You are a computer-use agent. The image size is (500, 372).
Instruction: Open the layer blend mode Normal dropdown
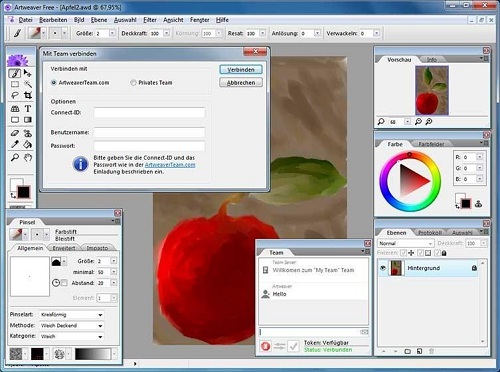406,243
